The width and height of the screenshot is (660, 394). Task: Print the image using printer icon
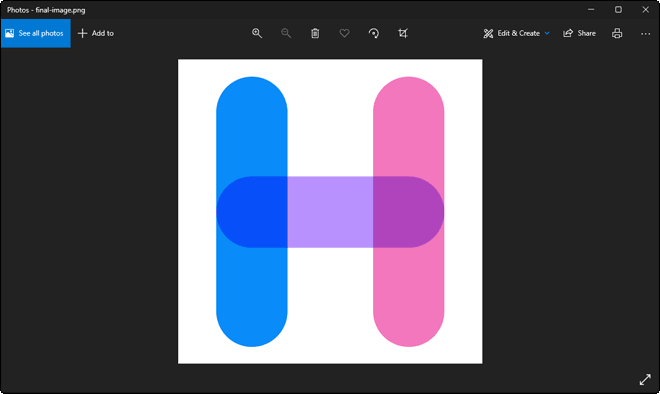coord(617,33)
